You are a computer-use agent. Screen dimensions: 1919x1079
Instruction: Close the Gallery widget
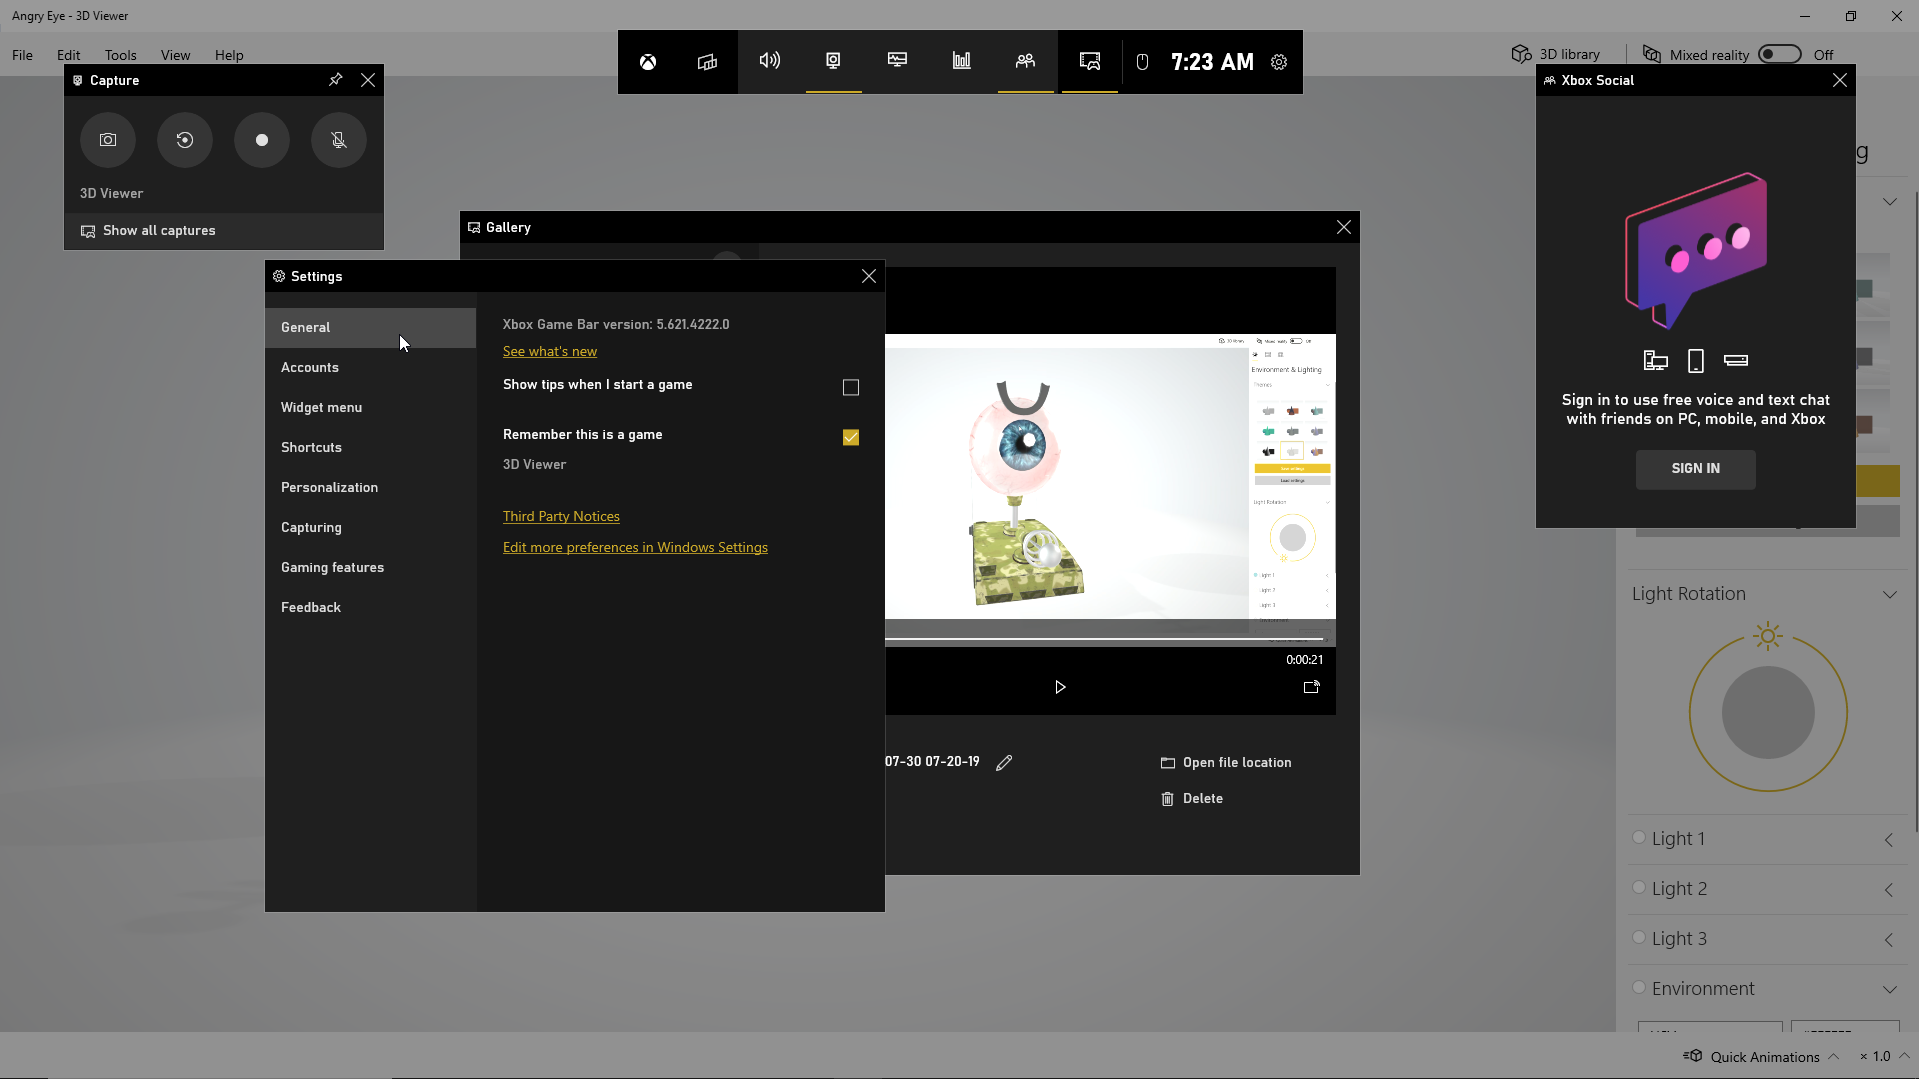[1344, 228]
